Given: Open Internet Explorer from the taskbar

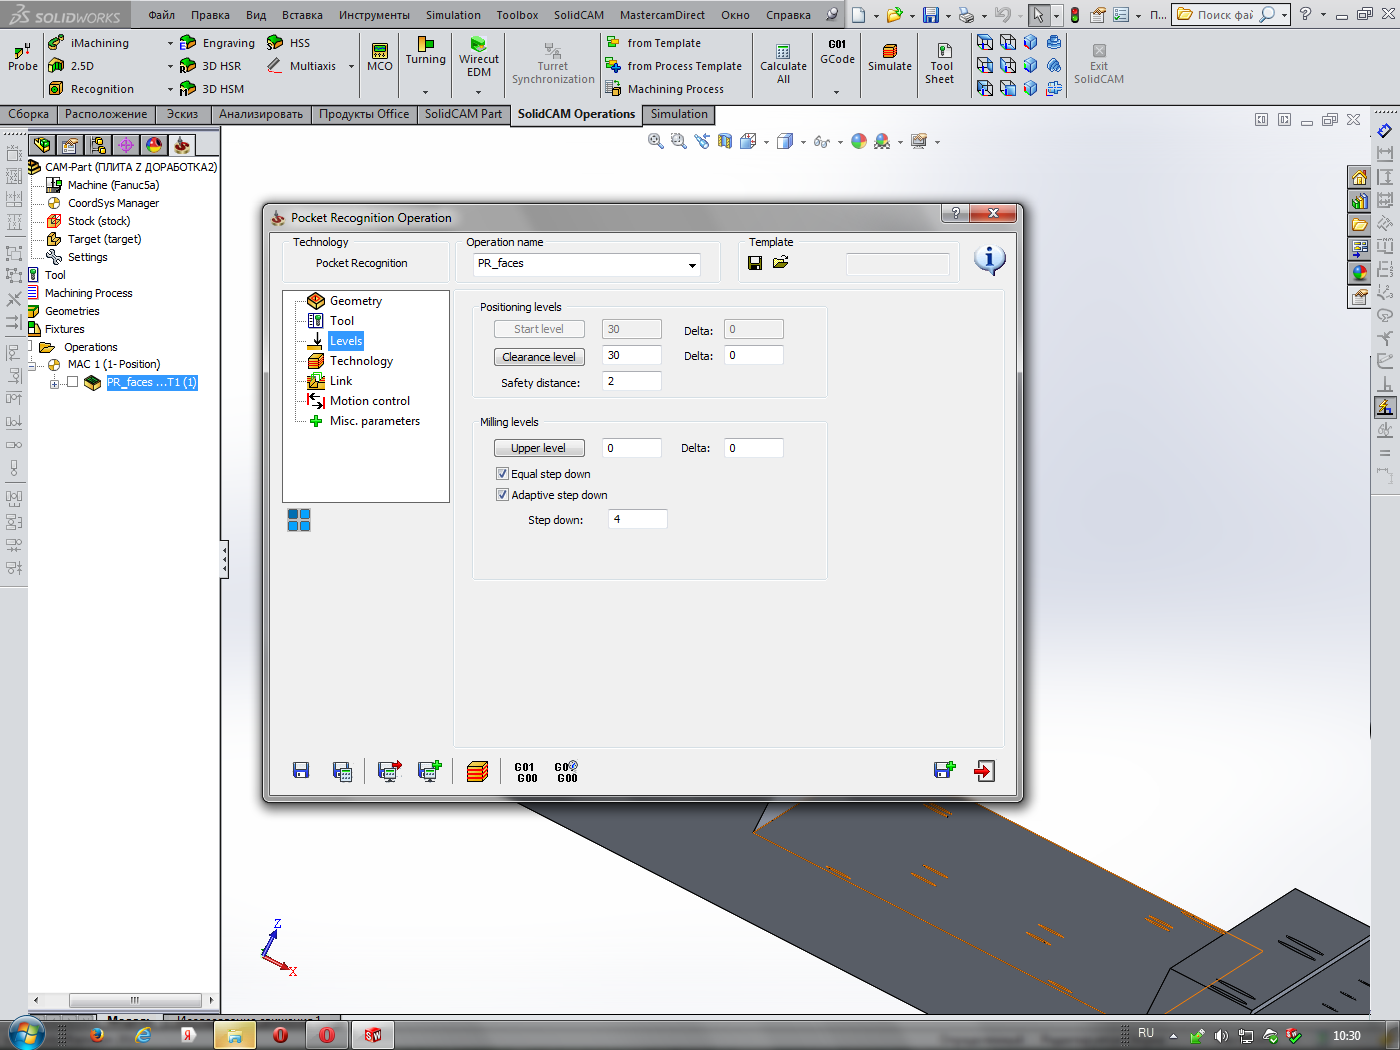Looking at the screenshot, I should coord(143,1035).
